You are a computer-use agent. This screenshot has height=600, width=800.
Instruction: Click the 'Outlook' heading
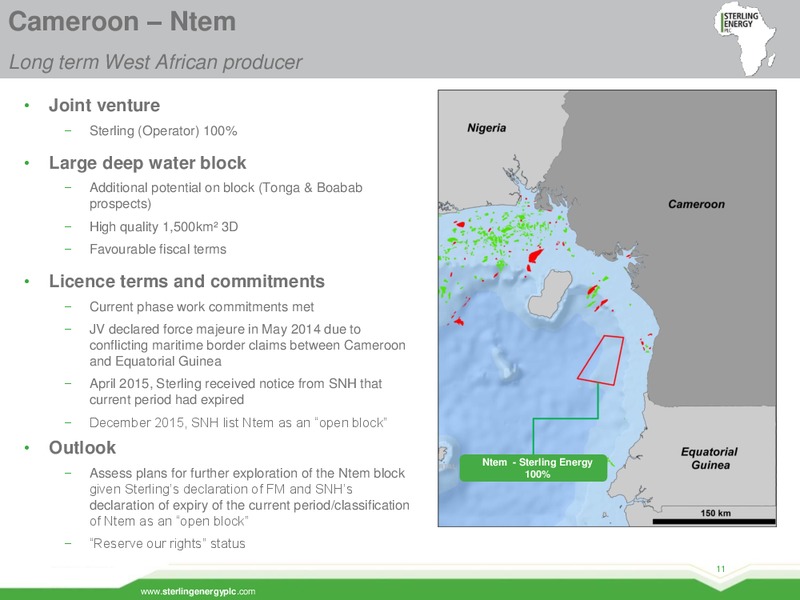pyautogui.click(x=82, y=447)
